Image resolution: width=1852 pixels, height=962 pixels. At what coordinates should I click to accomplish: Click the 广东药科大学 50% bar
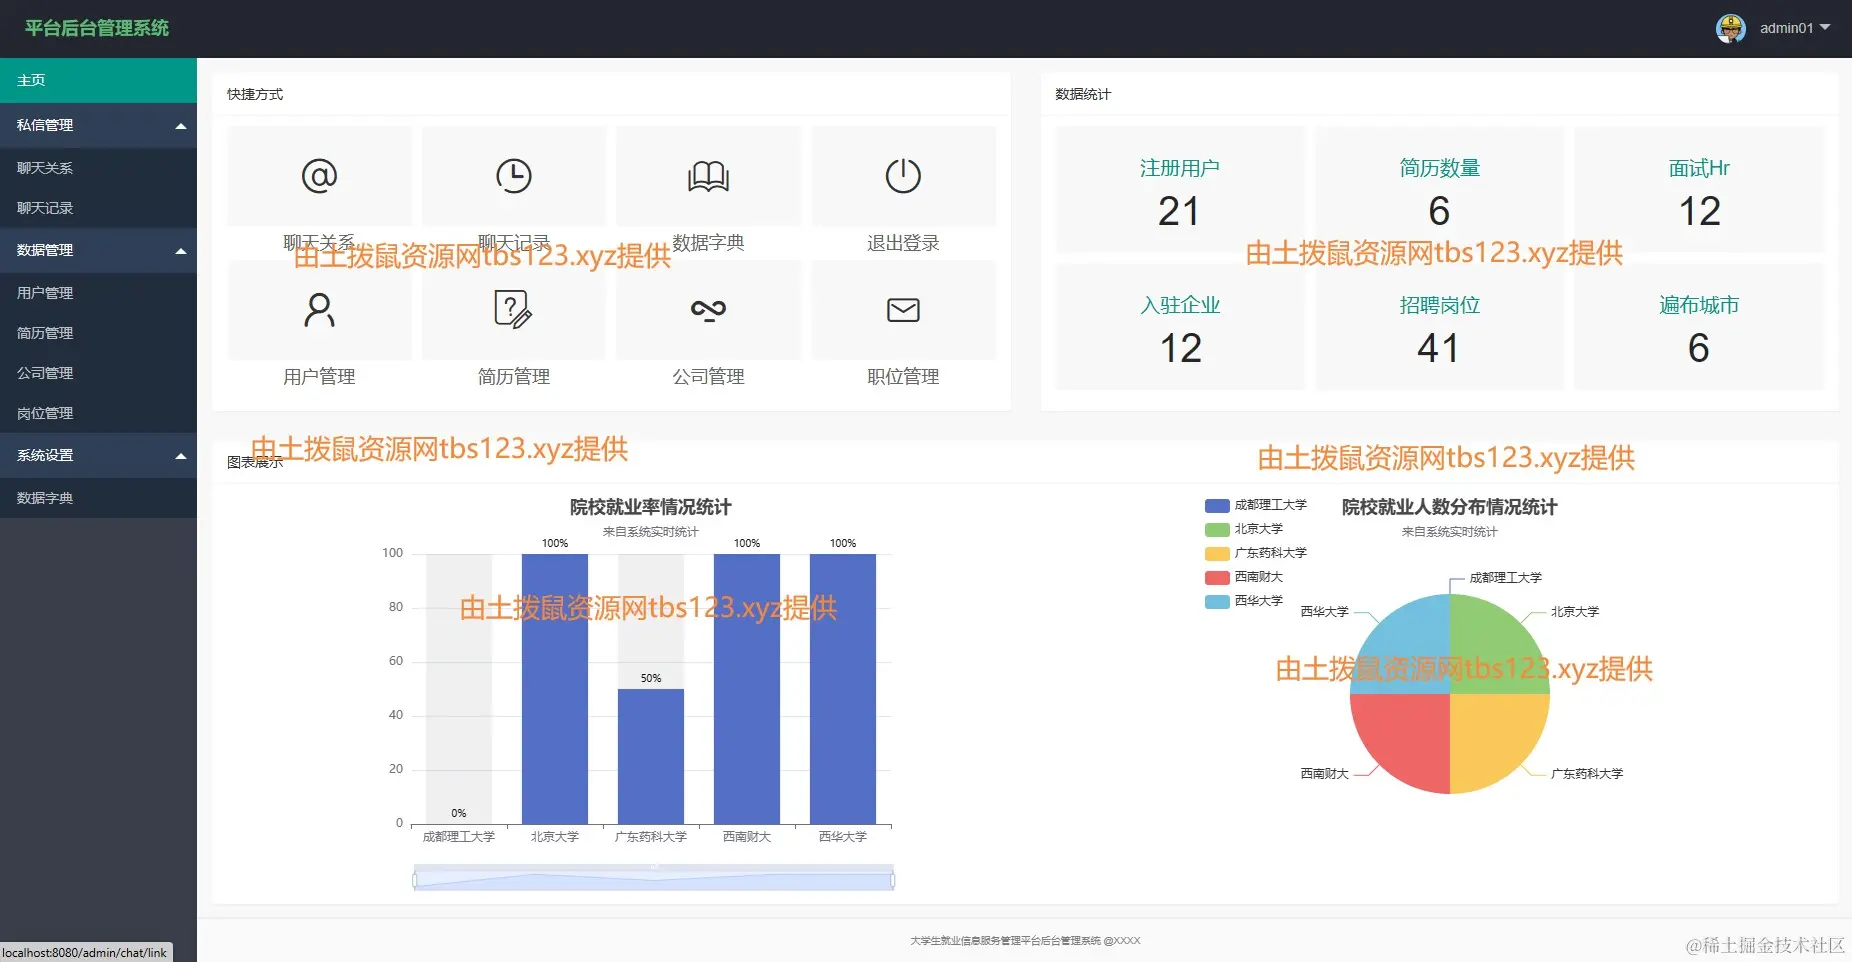tap(651, 756)
